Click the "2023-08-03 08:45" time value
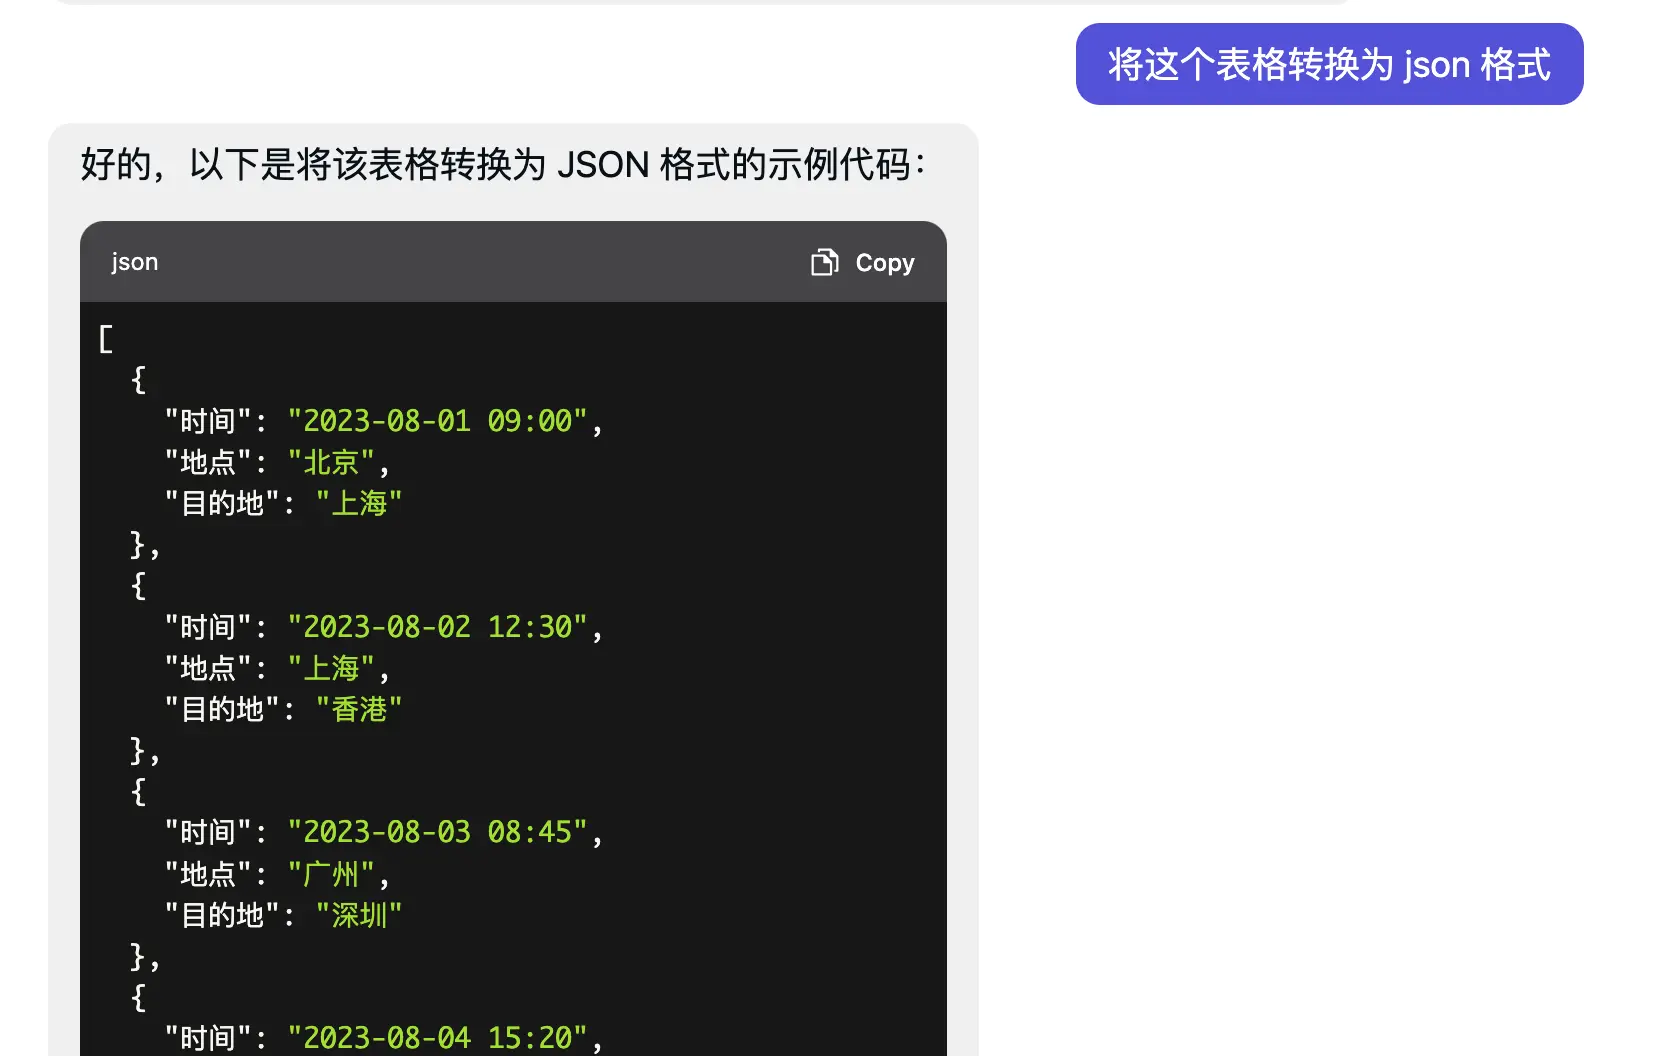This screenshot has height=1056, width=1664. 437,832
